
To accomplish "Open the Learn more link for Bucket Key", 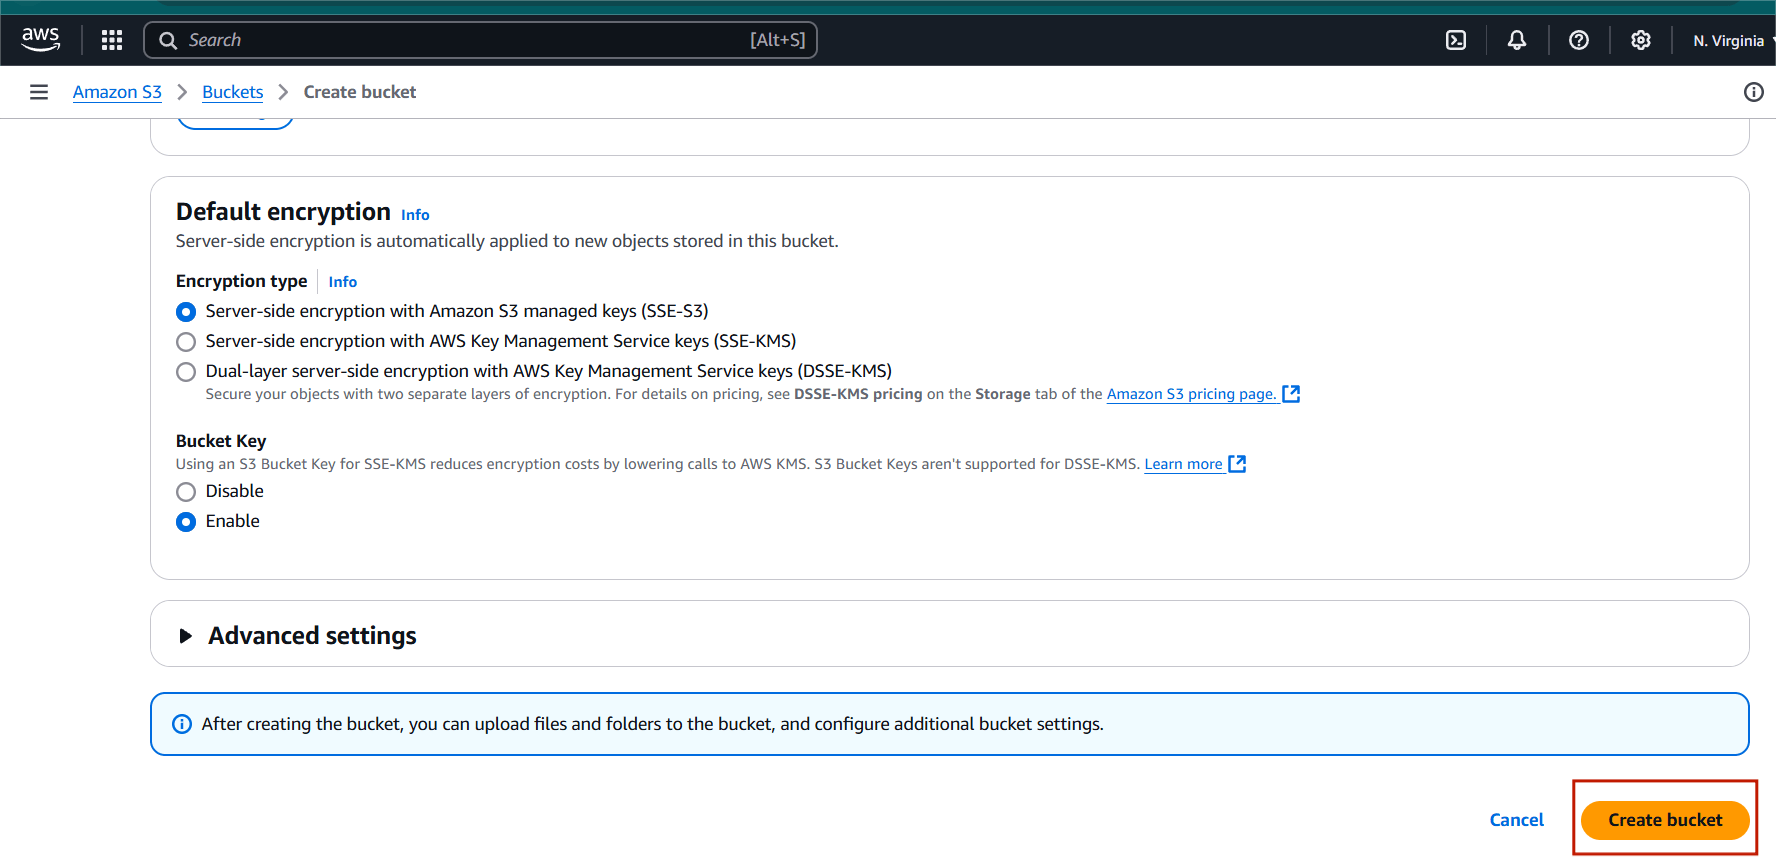I will 1183,464.
